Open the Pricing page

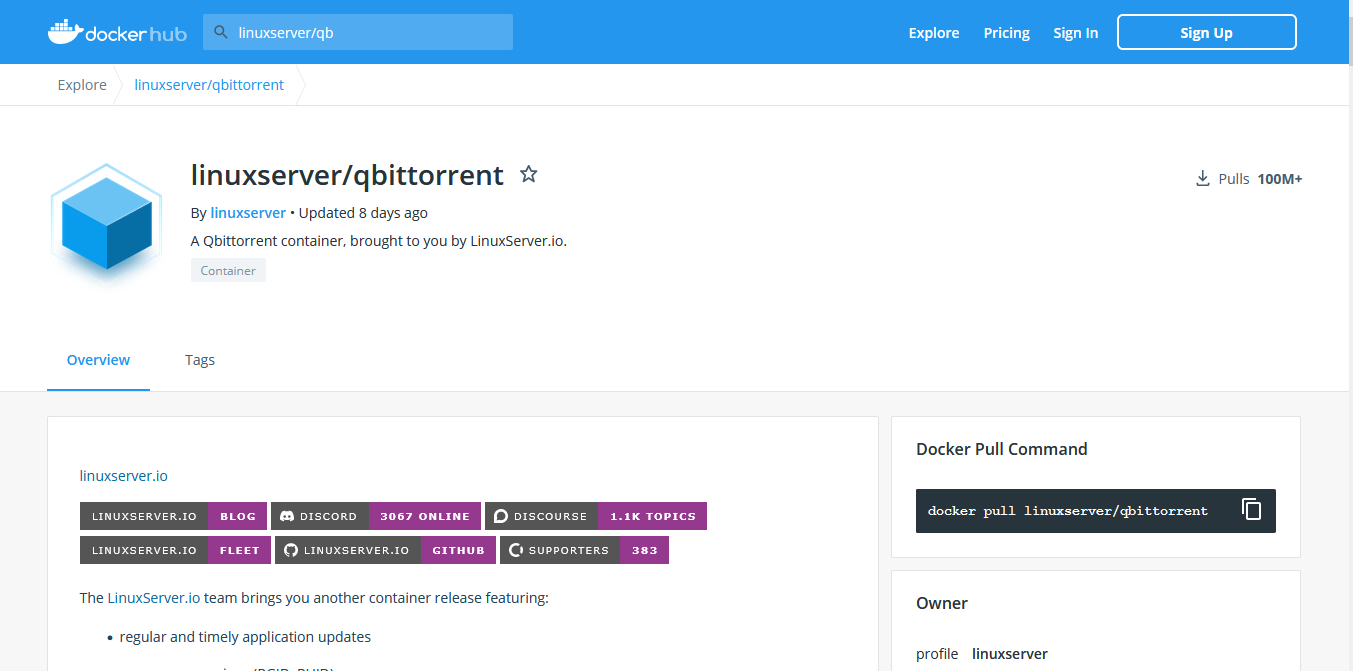click(1006, 33)
